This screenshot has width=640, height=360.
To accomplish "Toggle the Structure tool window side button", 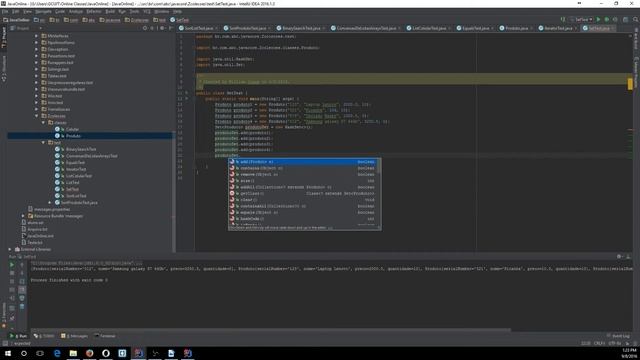I will (4, 69).
